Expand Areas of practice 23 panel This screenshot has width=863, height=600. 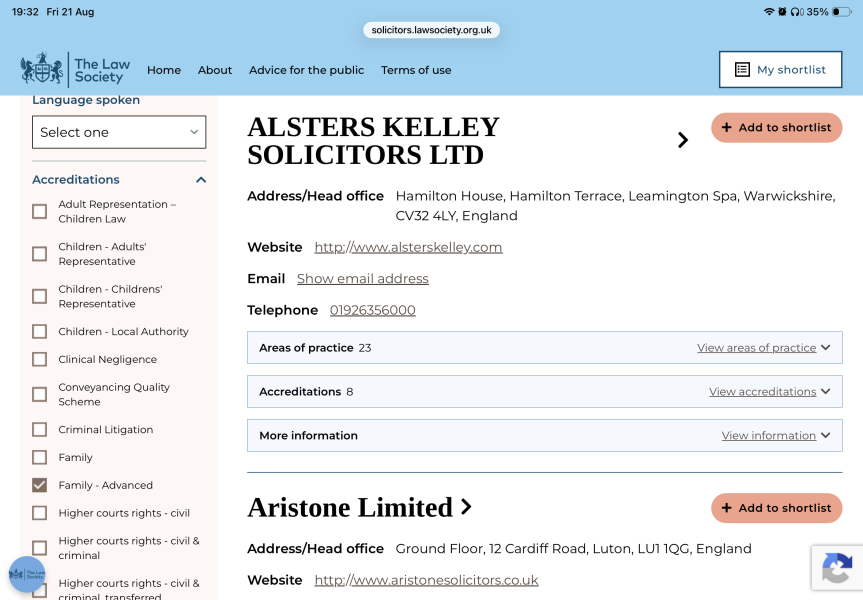[544, 347]
